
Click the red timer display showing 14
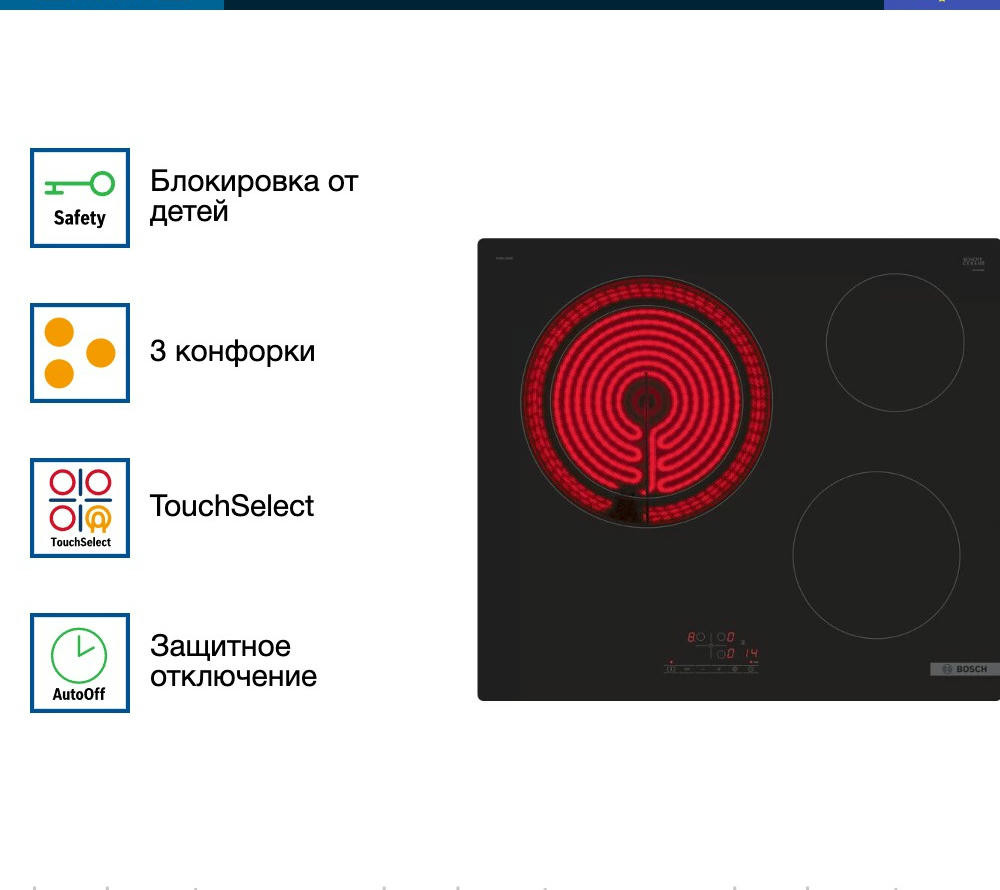pyautogui.click(x=749, y=653)
